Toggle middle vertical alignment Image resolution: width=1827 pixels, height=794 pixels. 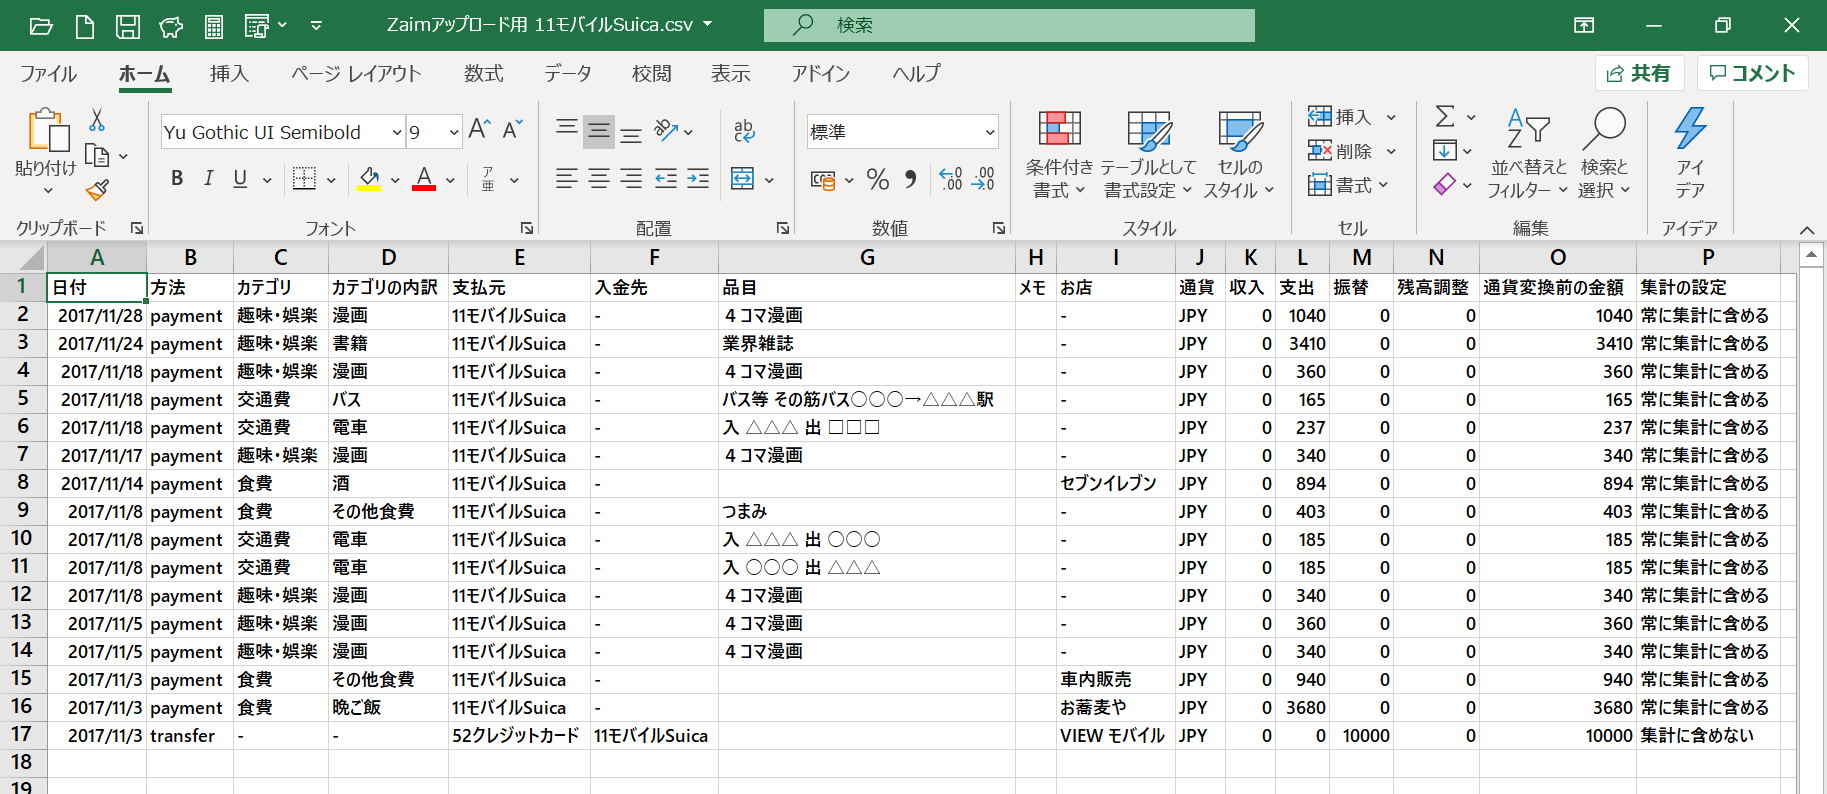click(599, 130)
